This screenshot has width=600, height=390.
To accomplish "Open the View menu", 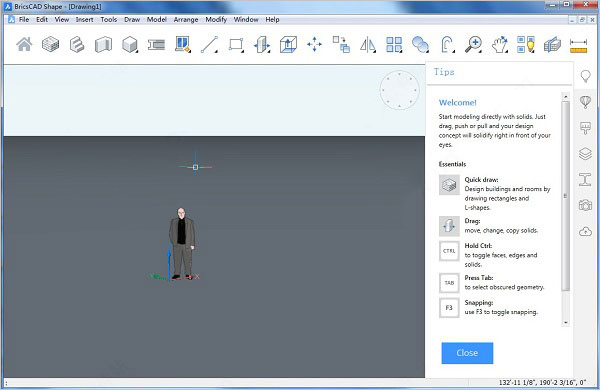I will (62, 20).
